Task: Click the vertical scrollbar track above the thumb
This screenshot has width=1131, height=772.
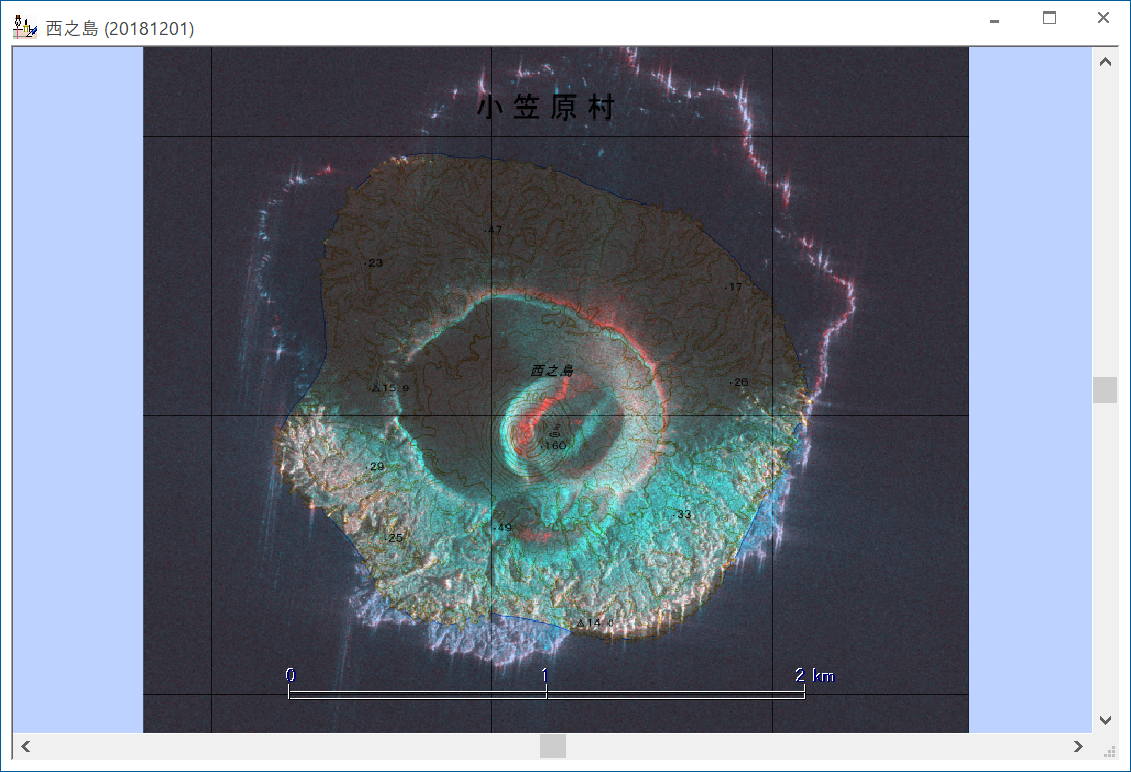Action: coord(1105,220)
